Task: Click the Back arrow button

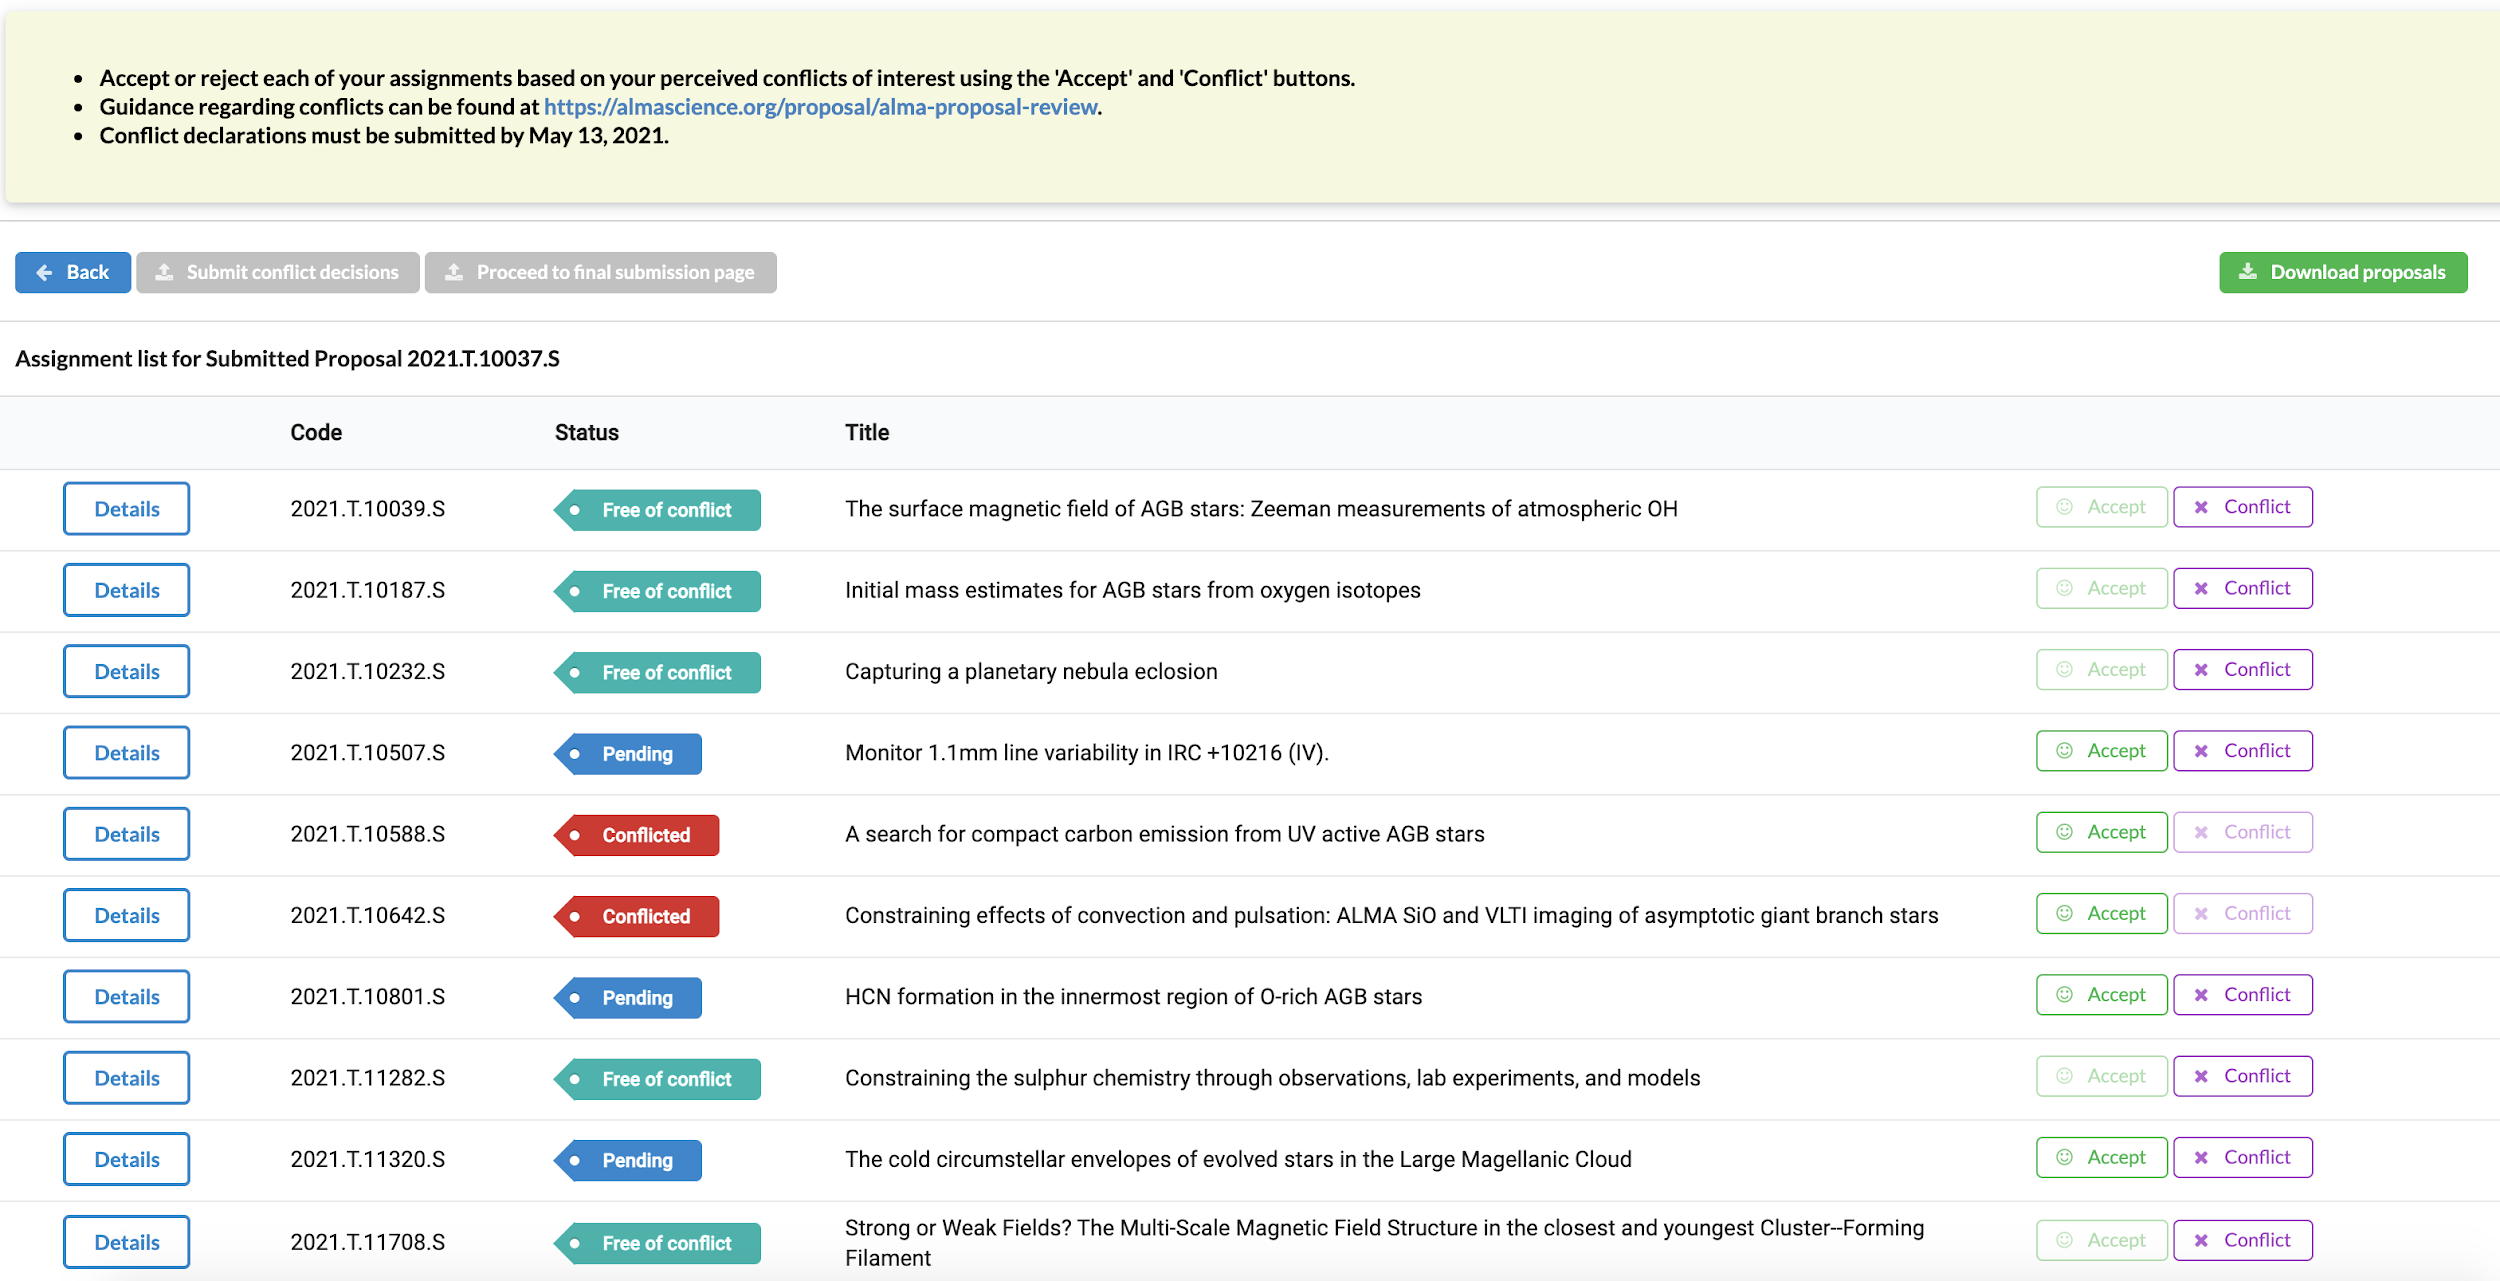Action: click(72, 272)
